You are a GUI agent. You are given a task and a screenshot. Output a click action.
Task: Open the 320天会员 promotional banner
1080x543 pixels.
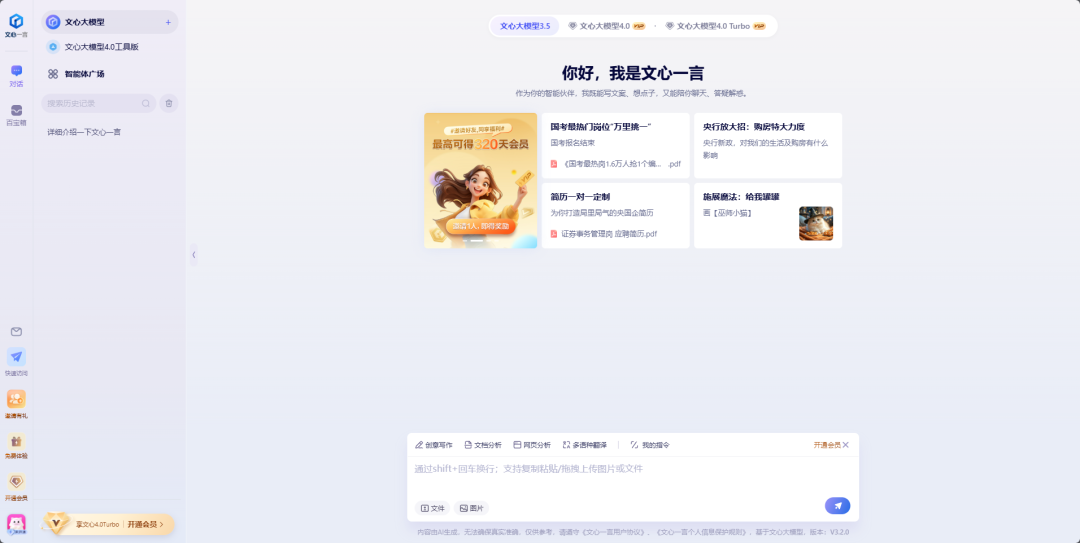tap(481, 181)
